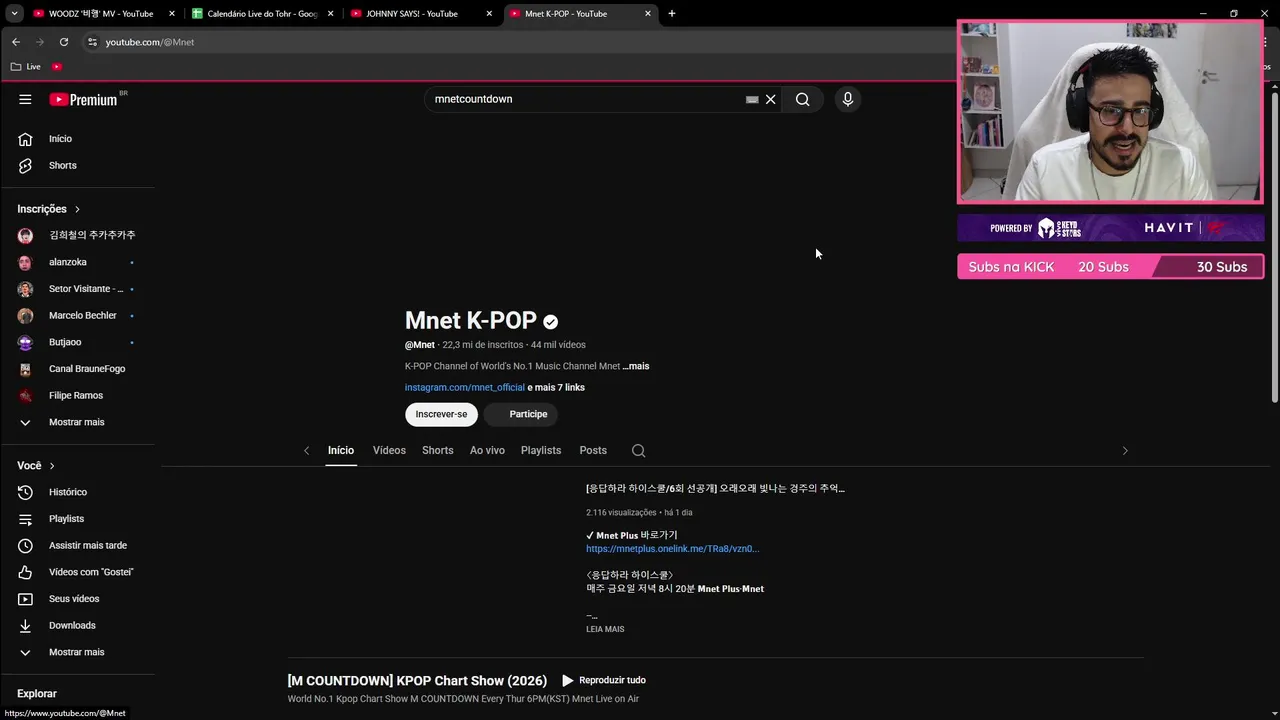The height and width of the screenshot is (720, 1280).
Task: Open the browser tab list dropdown
Action: [14, 14]
